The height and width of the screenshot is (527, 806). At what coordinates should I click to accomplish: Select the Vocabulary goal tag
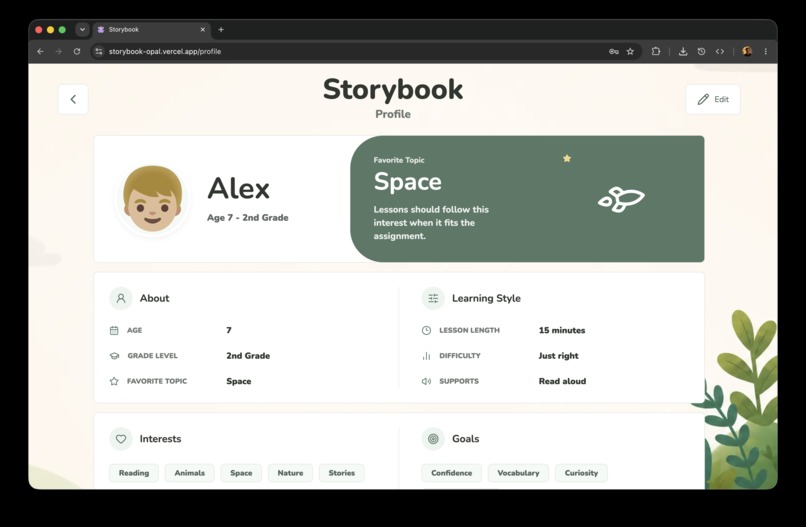[x=518, y=473]
